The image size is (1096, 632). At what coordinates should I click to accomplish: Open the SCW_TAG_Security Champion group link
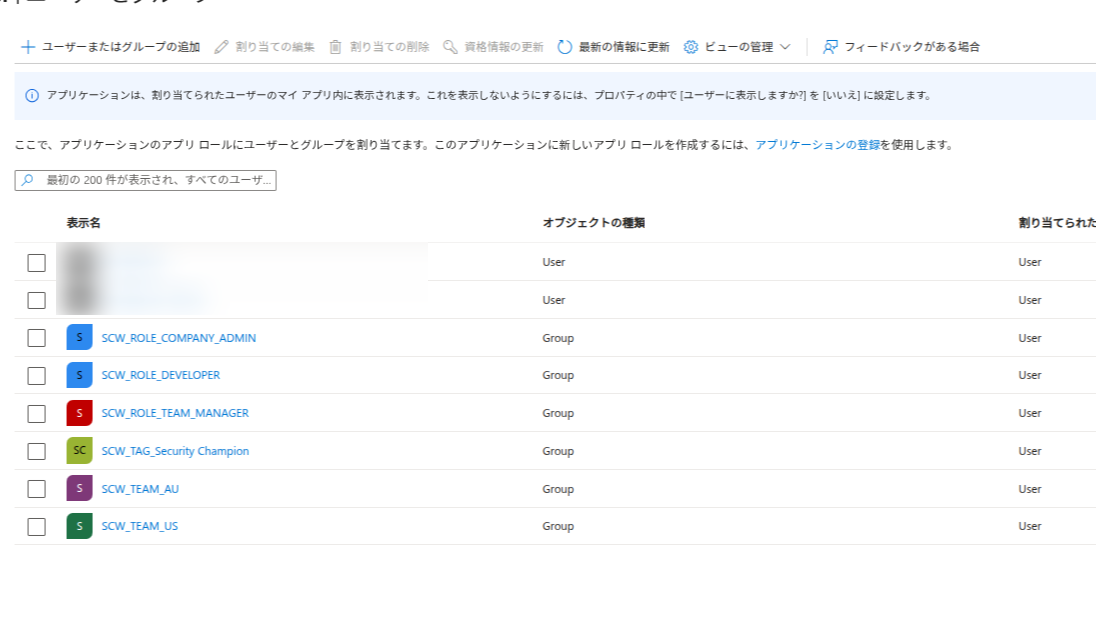(x=175, y=451)
